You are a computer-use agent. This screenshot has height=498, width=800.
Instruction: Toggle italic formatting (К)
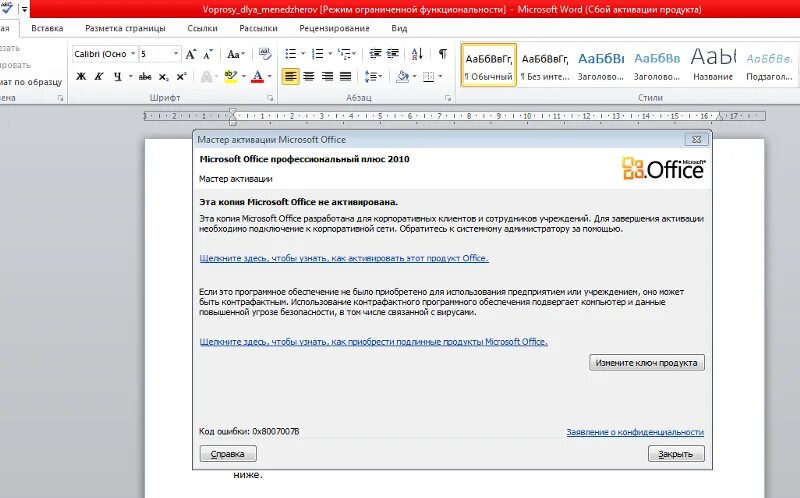click(98, 77)
